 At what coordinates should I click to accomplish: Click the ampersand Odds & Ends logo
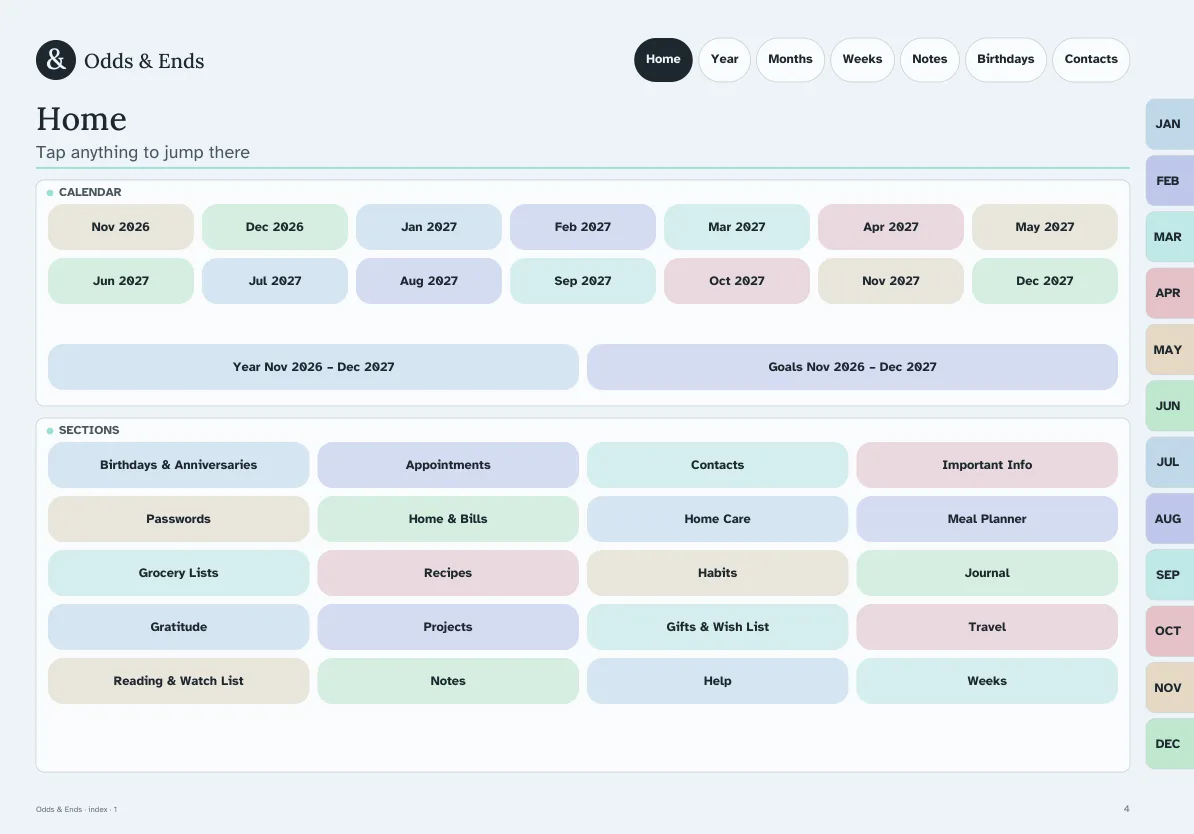point(56,60)
